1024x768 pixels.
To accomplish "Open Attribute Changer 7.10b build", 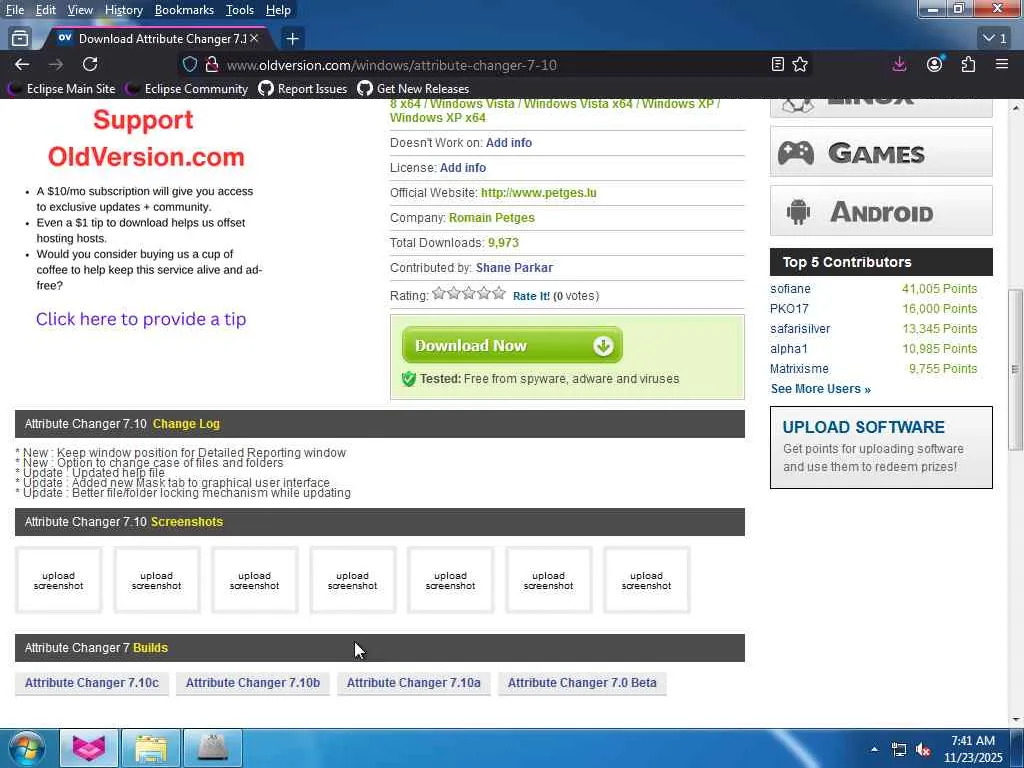I will (x=253, y=683).
